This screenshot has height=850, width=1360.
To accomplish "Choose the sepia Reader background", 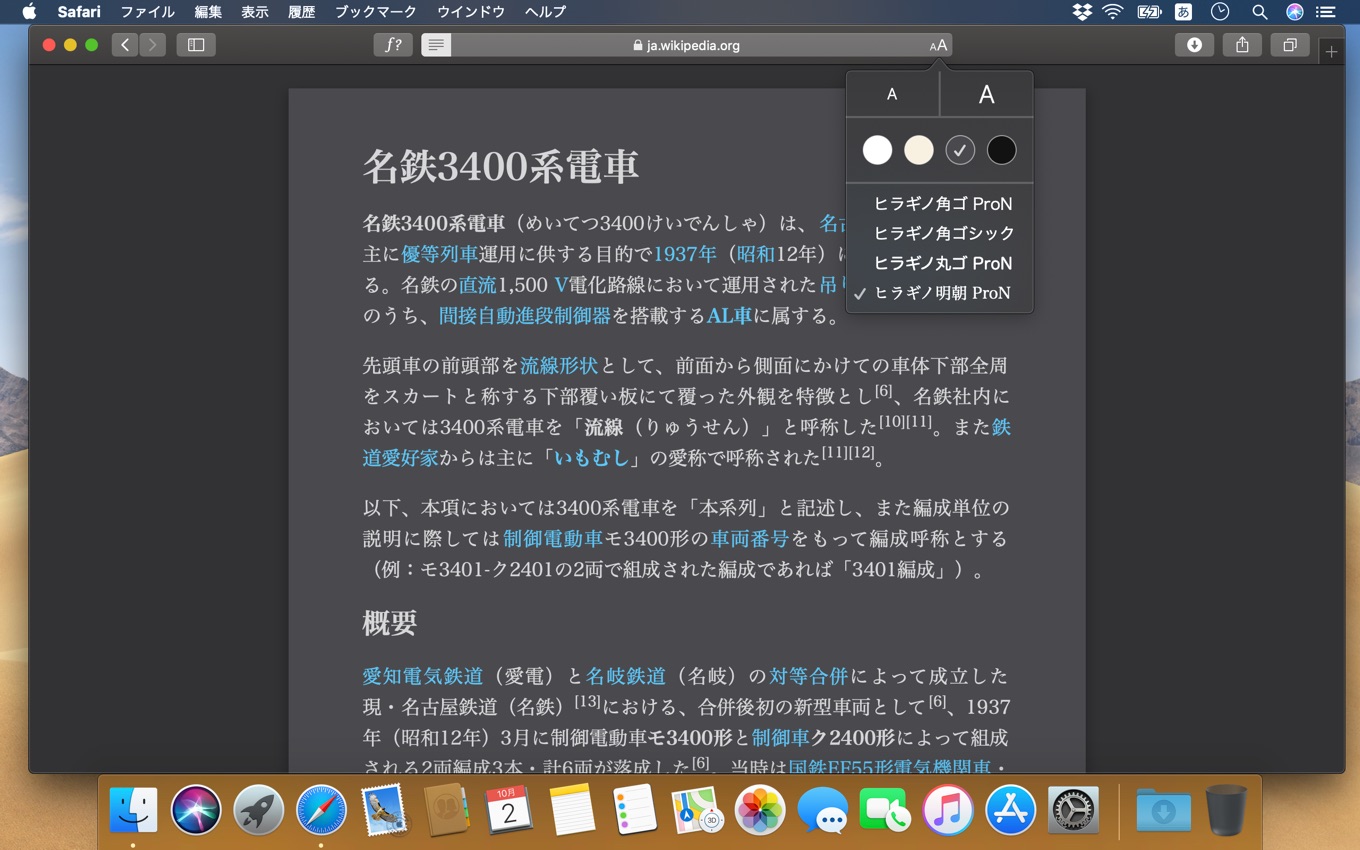I will 918,150.
